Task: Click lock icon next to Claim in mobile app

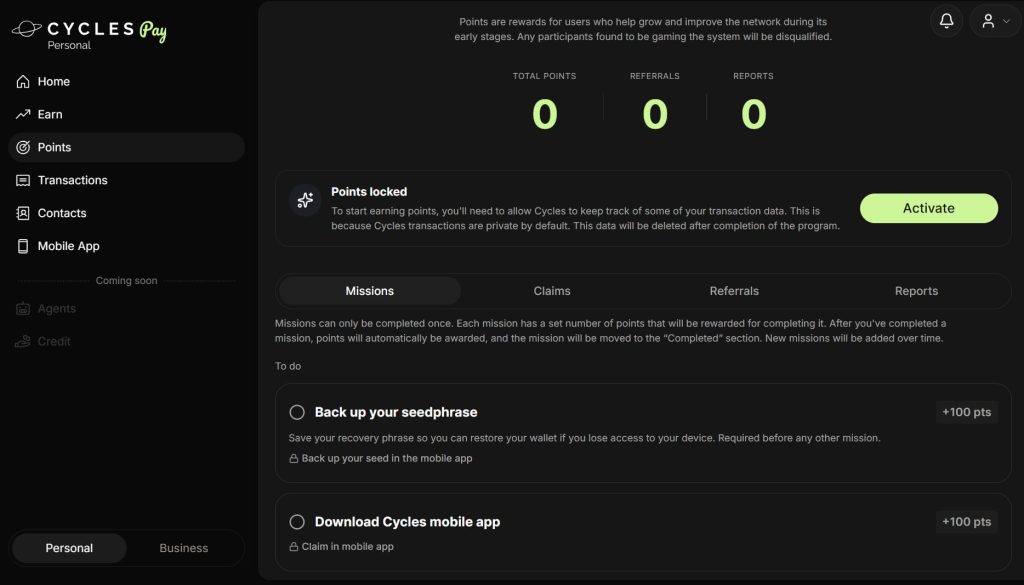Action: click(x=294, y=547)
